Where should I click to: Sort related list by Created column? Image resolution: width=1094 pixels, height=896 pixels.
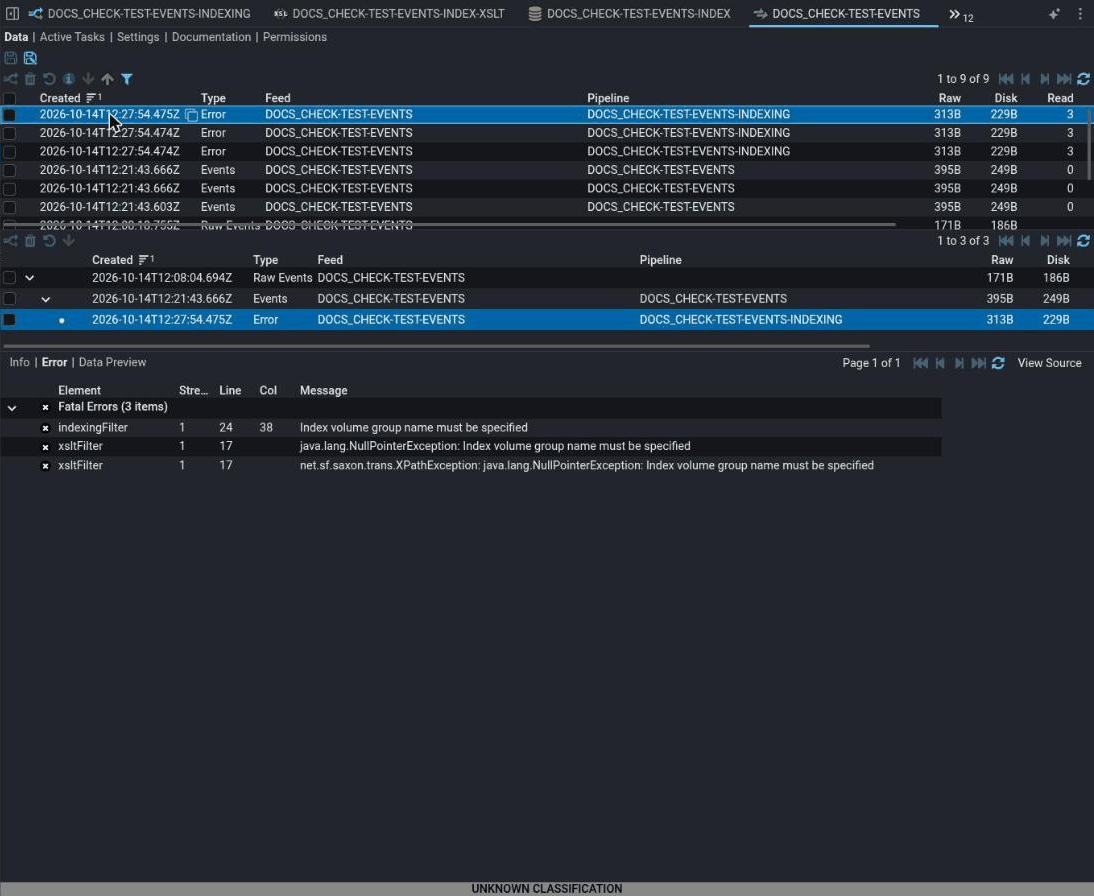112,260
